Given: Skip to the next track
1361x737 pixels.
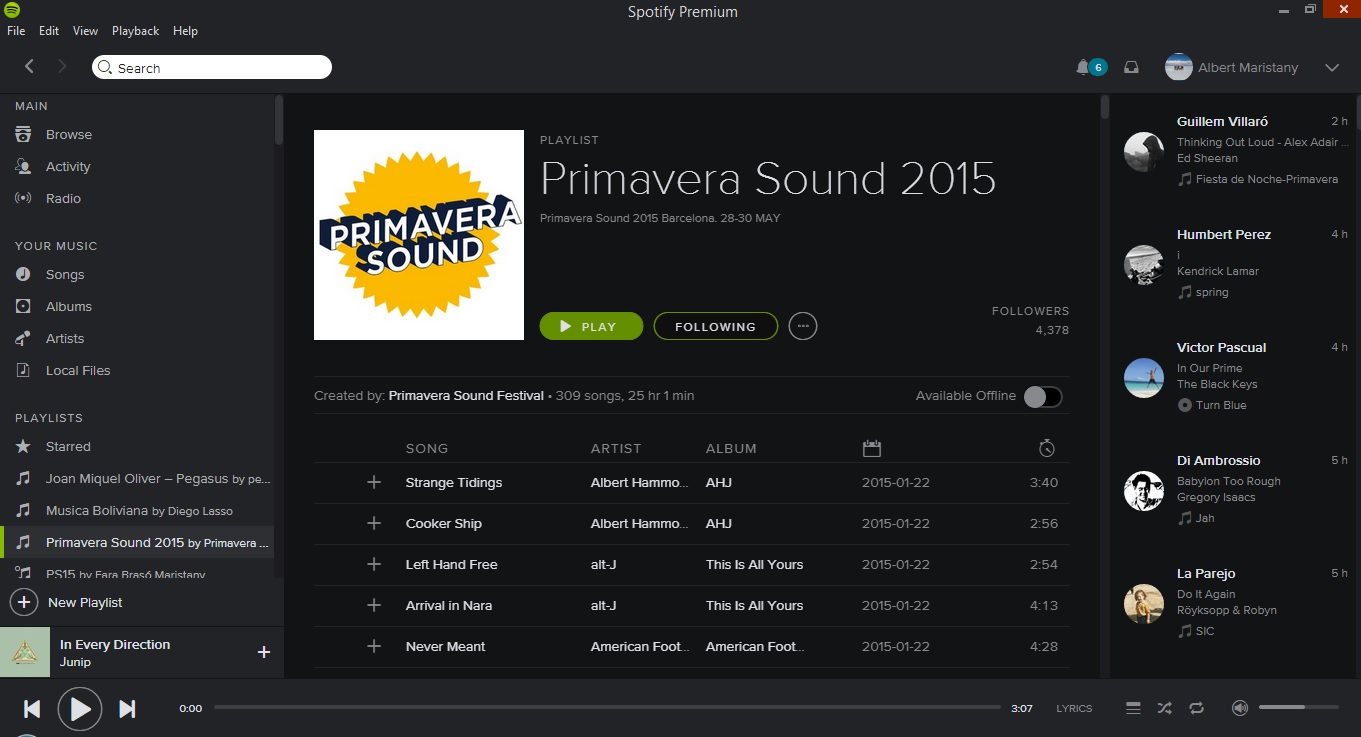Looking at the screenshot, I should point(127,709).
